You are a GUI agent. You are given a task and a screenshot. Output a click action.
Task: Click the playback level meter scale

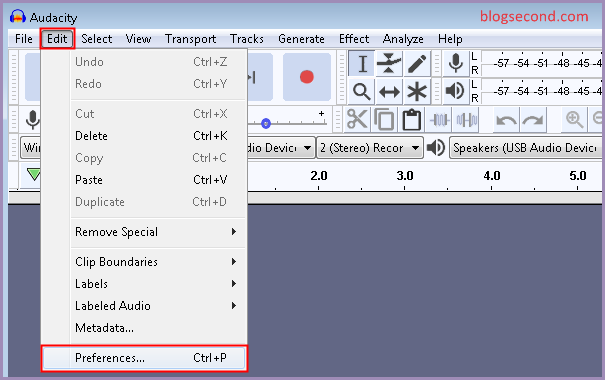tap(542, 91)
